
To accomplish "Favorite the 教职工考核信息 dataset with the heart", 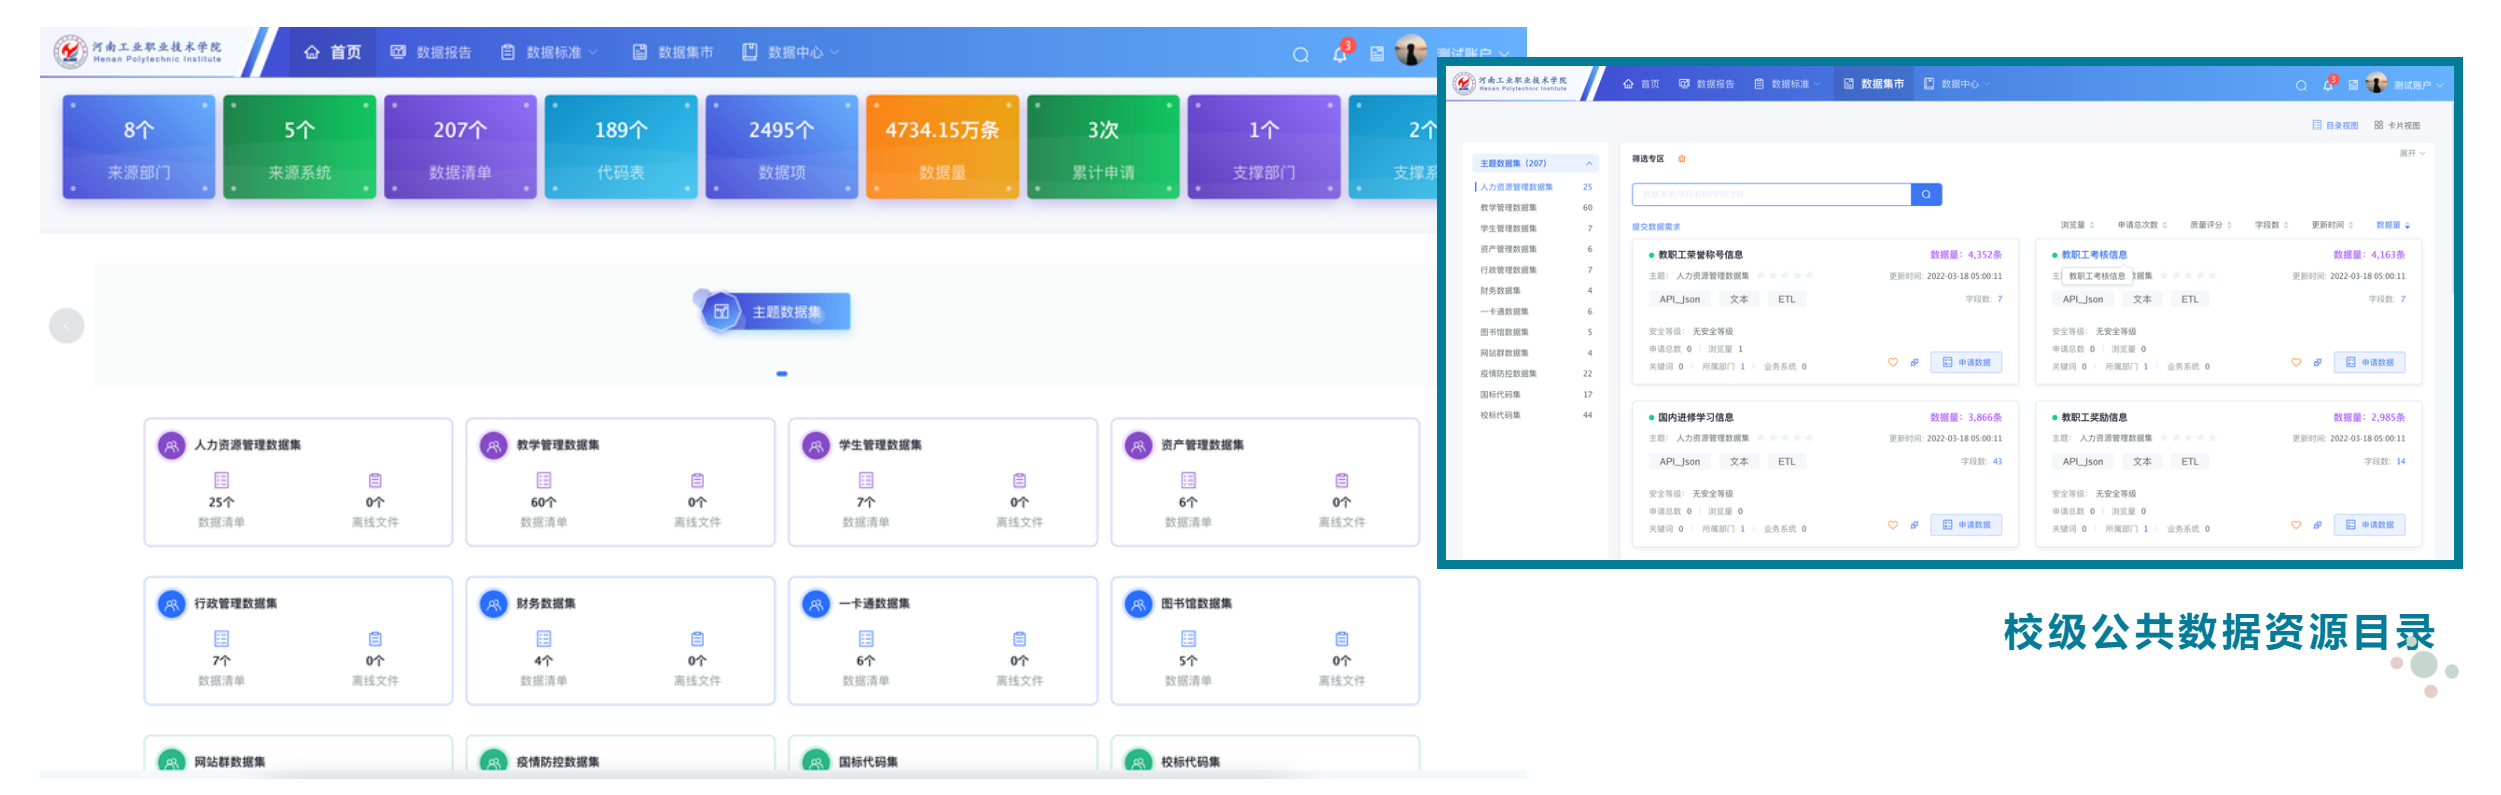I will (2296, 362).
